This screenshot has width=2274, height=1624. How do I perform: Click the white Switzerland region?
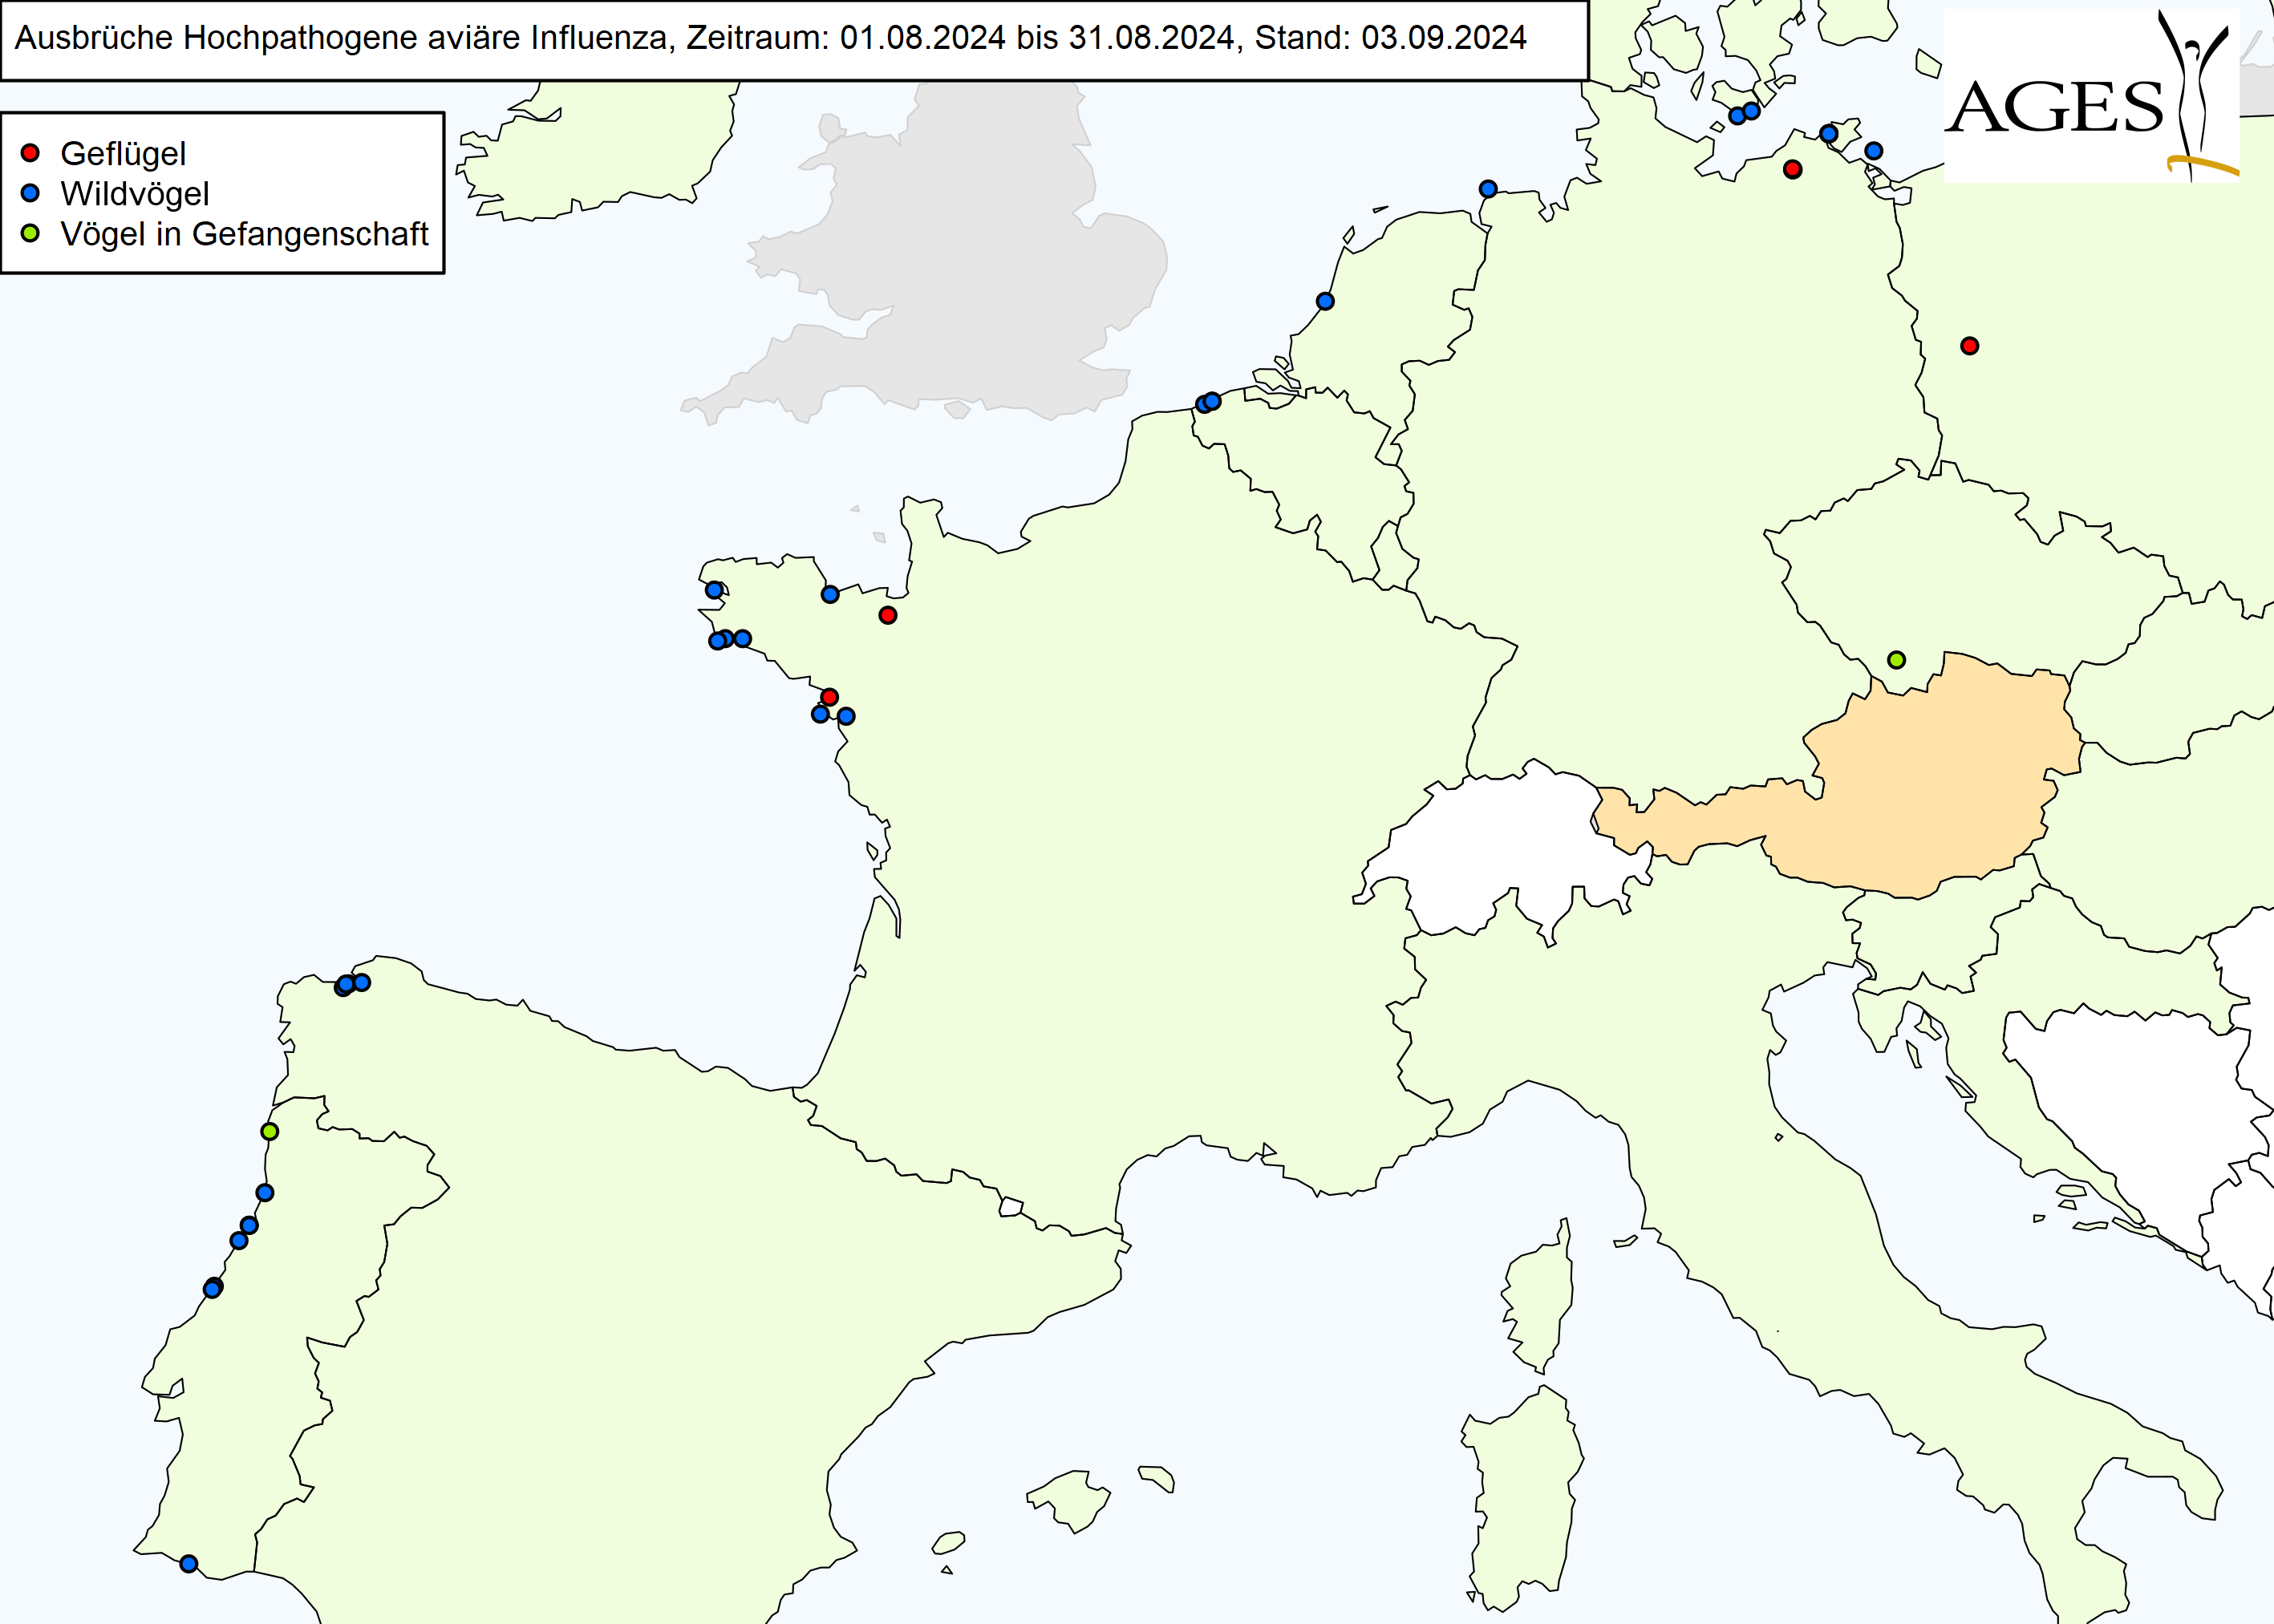1500,850
